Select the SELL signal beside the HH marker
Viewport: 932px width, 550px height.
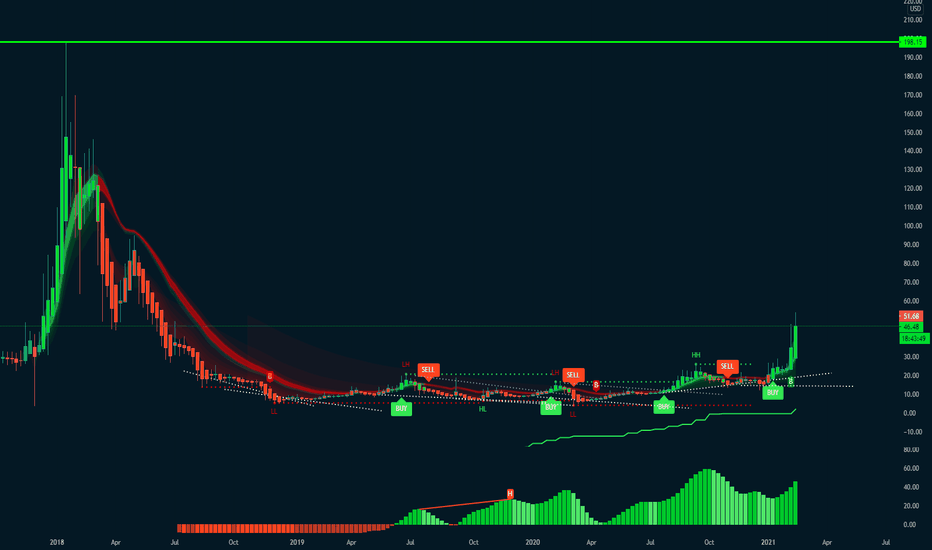(727, 367)
